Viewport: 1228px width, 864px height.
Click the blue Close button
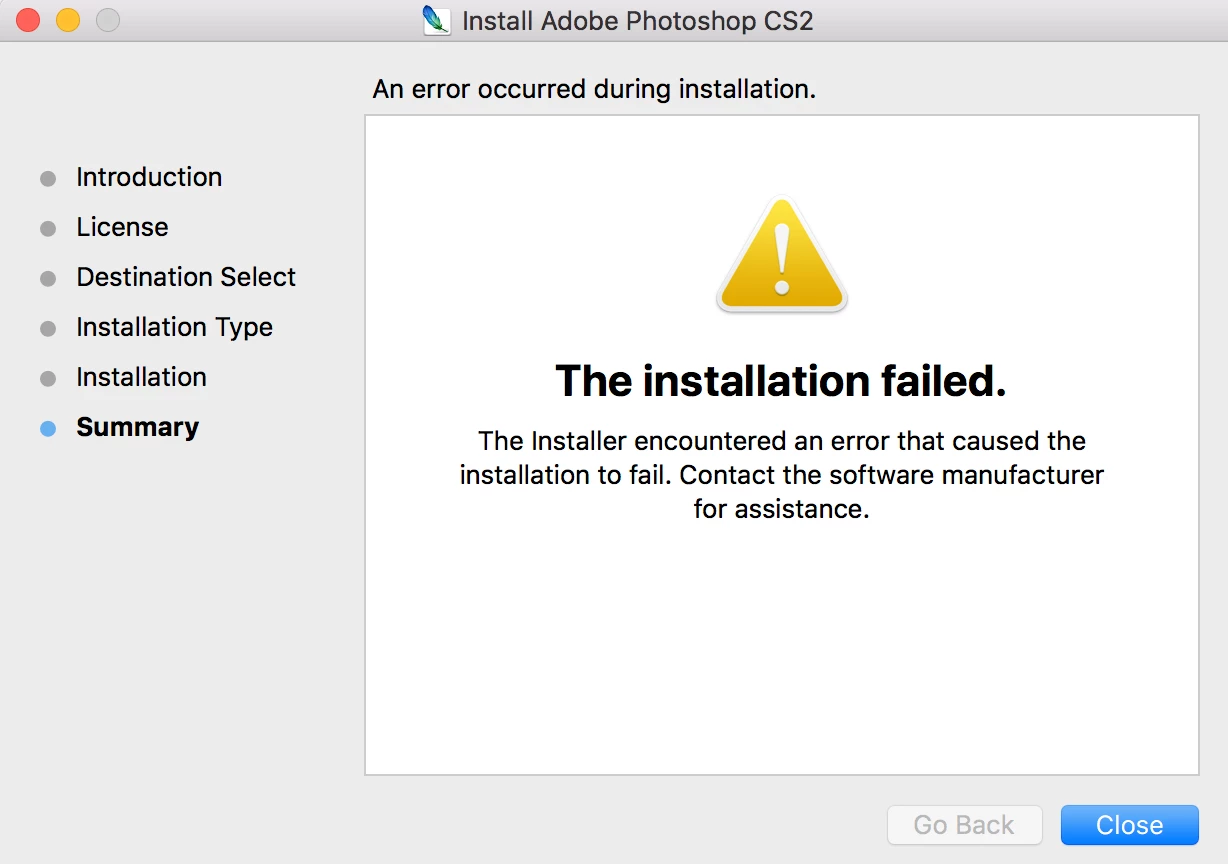click(1129, 825)
